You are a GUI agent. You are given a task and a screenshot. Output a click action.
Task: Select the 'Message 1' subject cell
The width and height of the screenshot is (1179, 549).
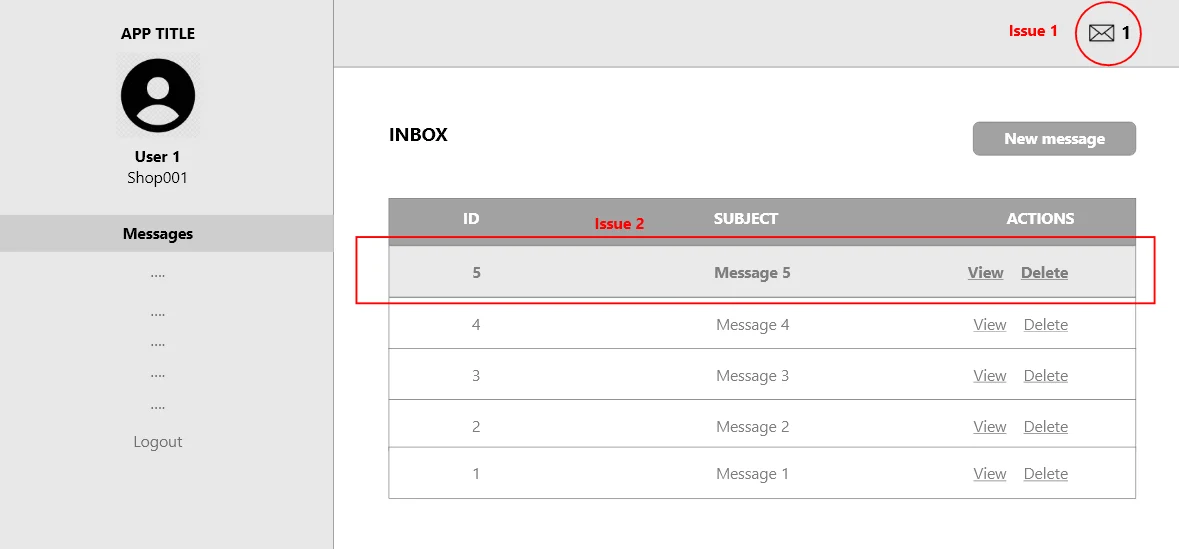tap(753, 474)
